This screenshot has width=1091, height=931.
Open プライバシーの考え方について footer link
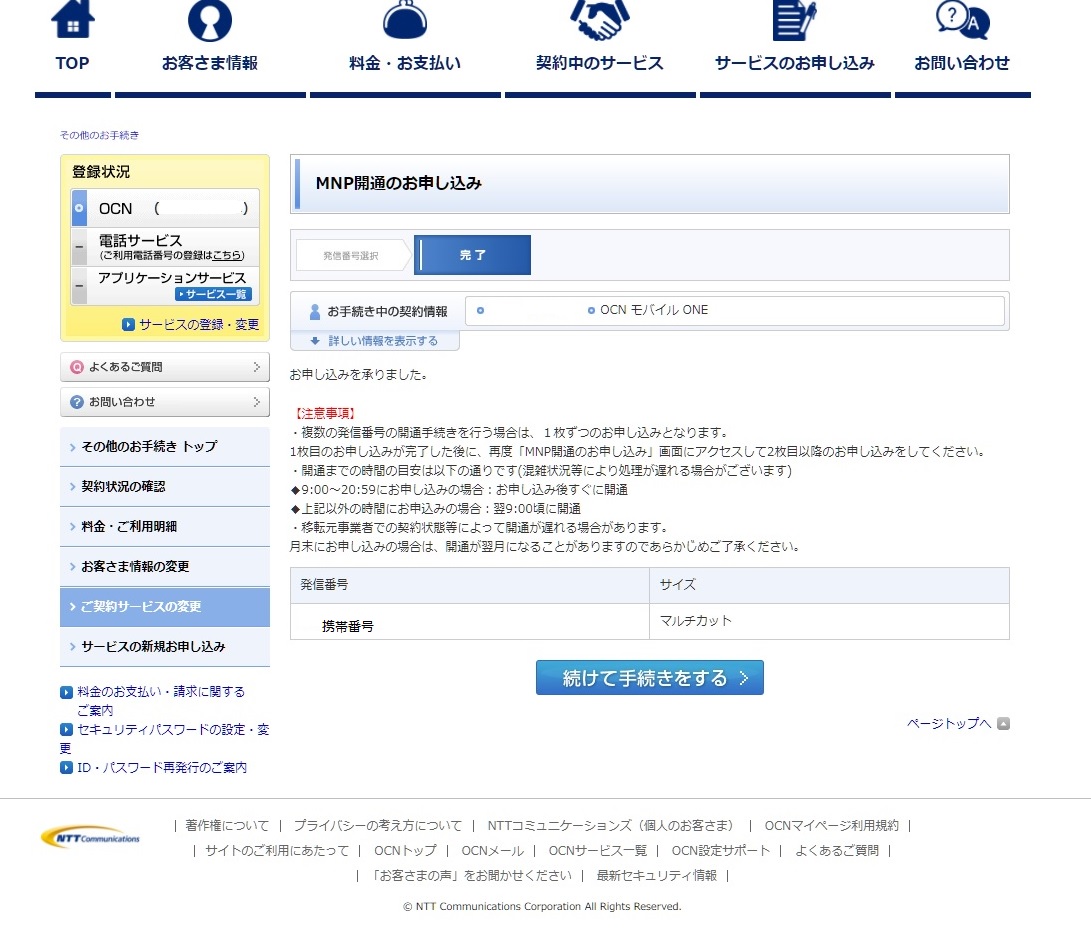click(x=377, y=826)
